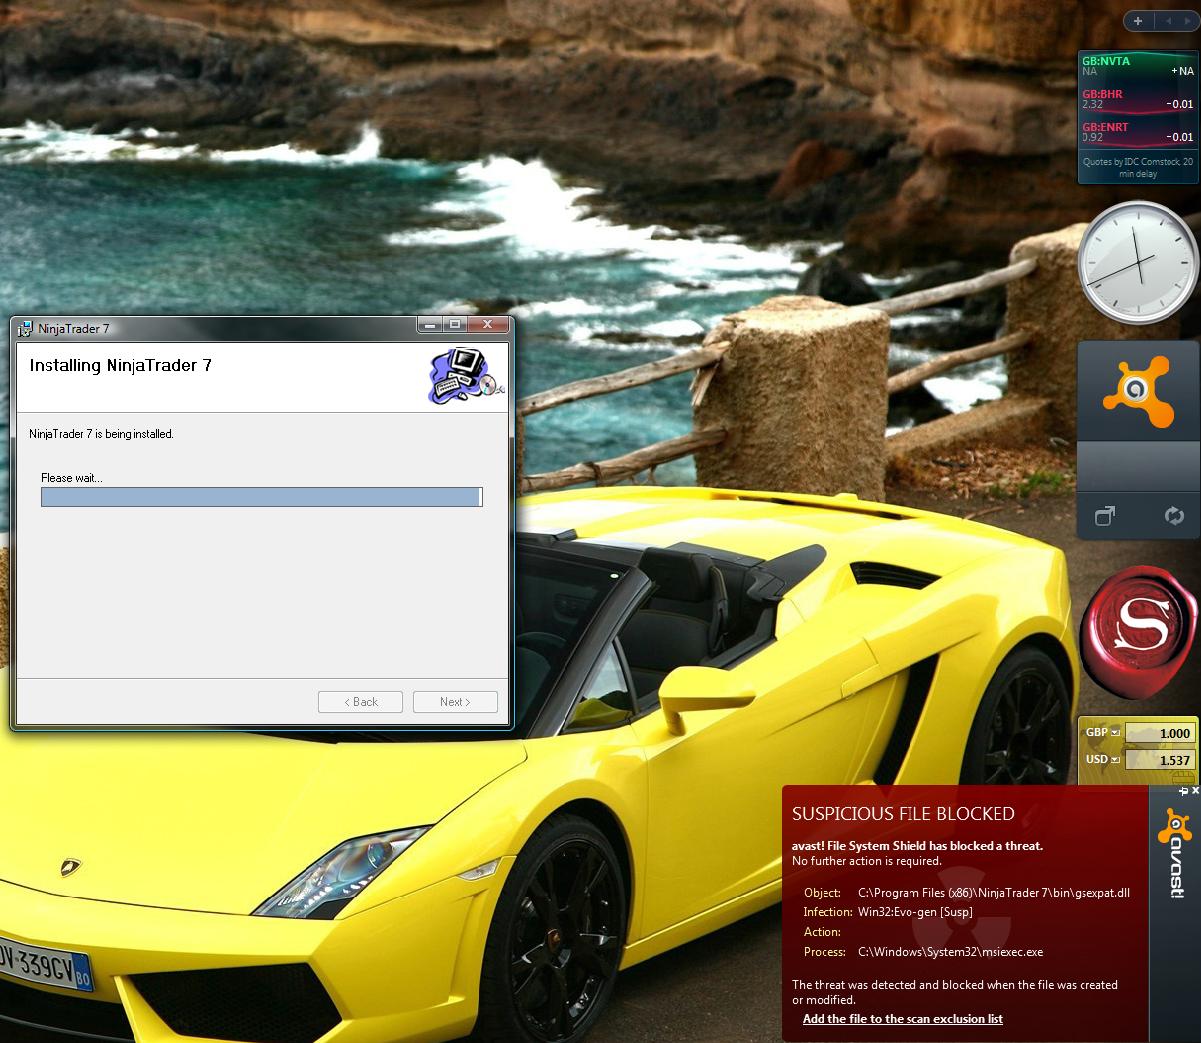Click the Quotes by IDC Comstock note
Screen dimensions: 1201x1043
tap(1138, 167)
